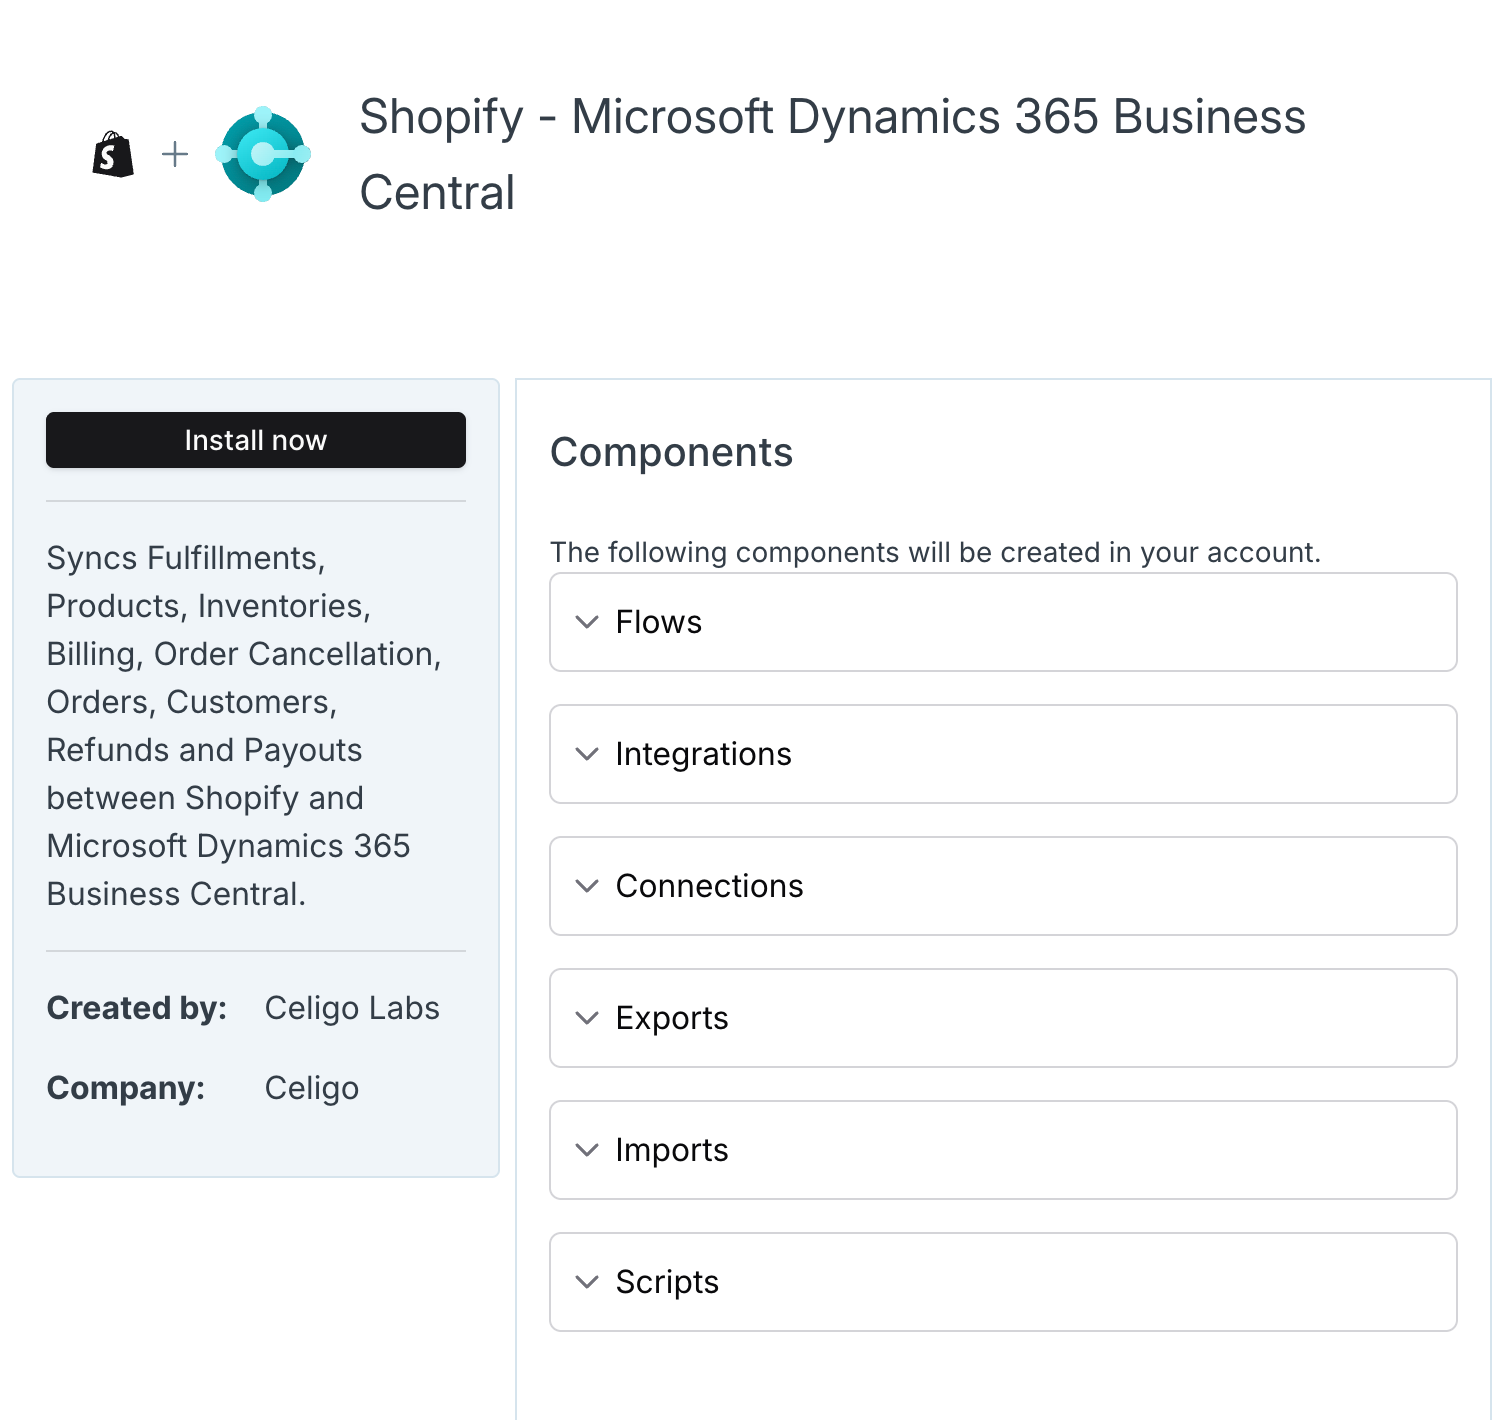Expand the Connections chevron
The image size is (1494, 1420).
(587, 886)
